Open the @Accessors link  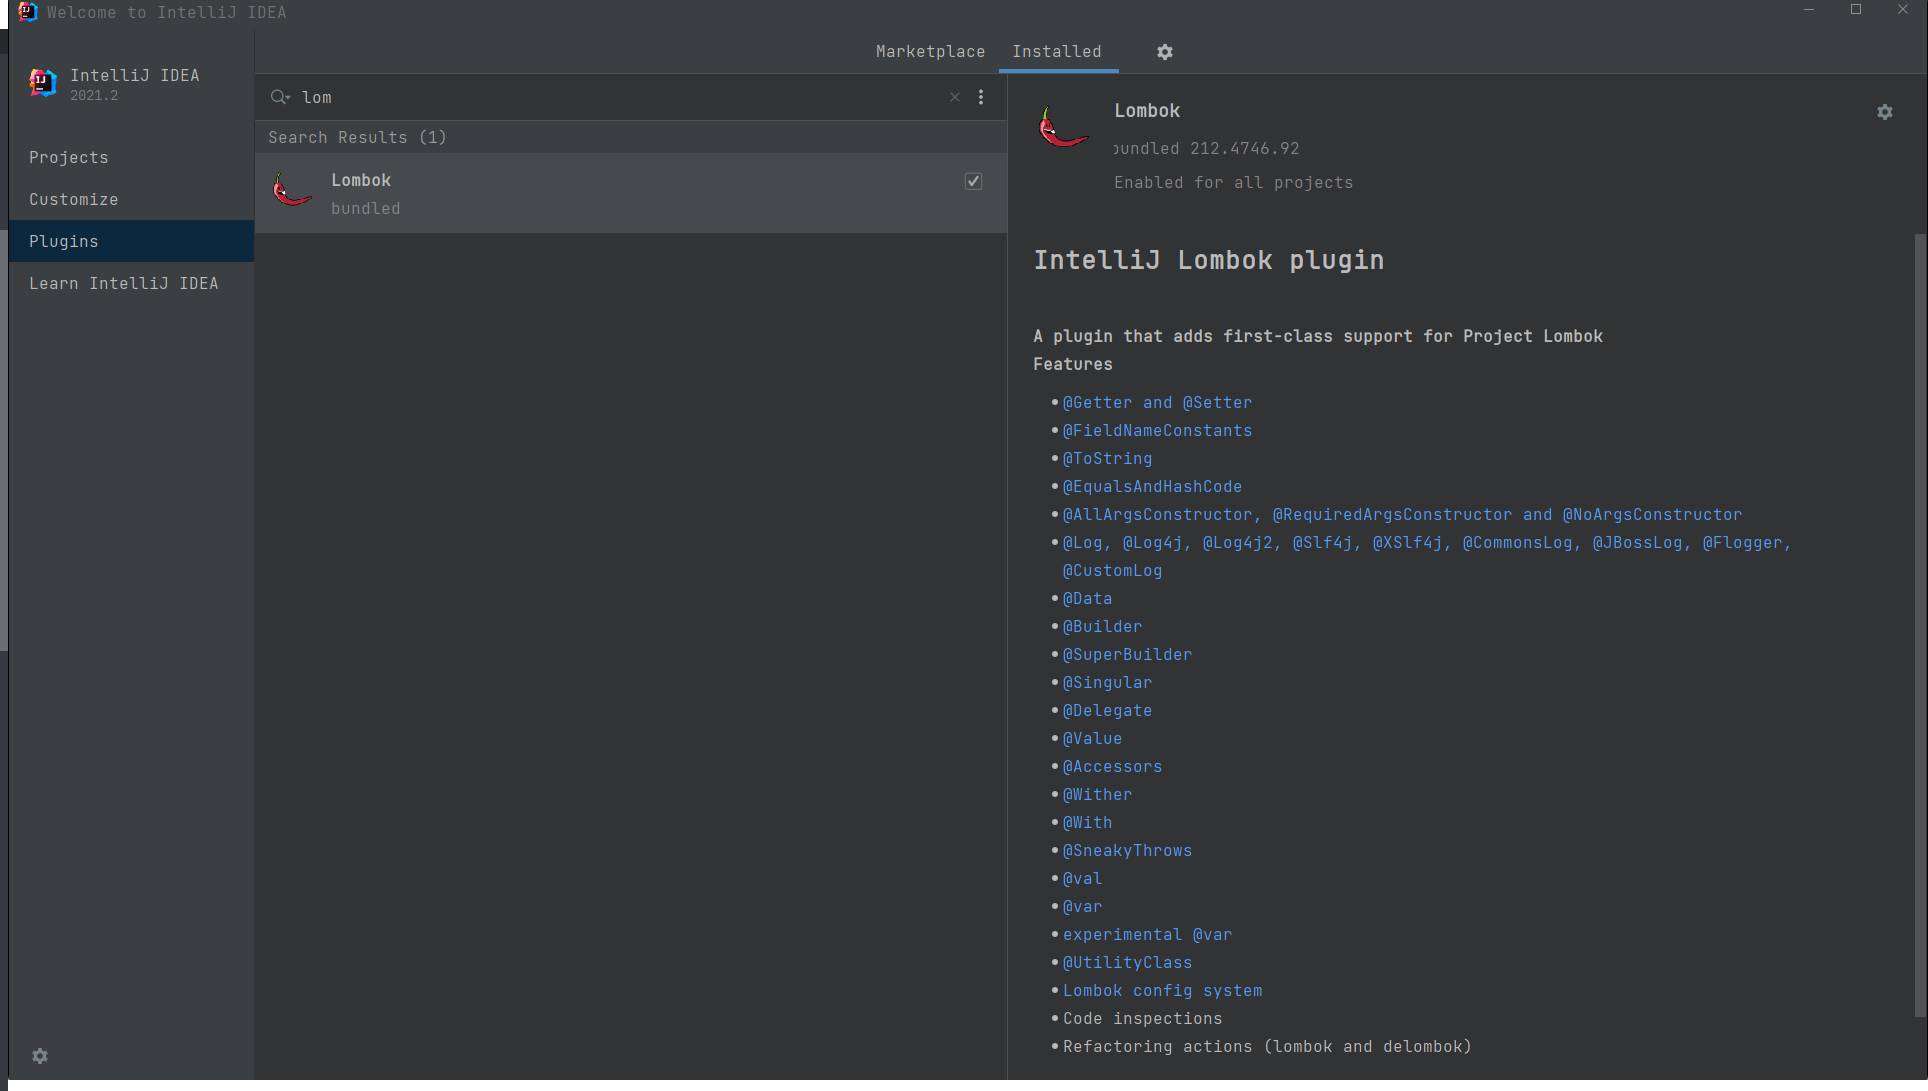coord(1112,767)
